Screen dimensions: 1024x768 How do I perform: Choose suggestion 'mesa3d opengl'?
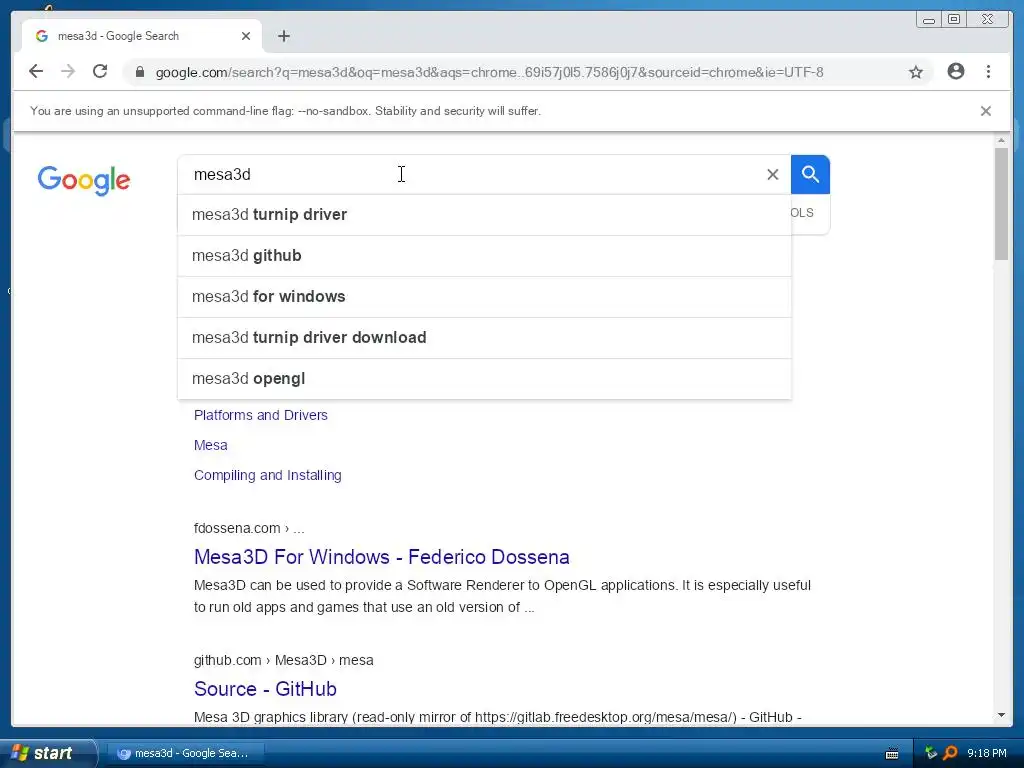pos(484,379)
